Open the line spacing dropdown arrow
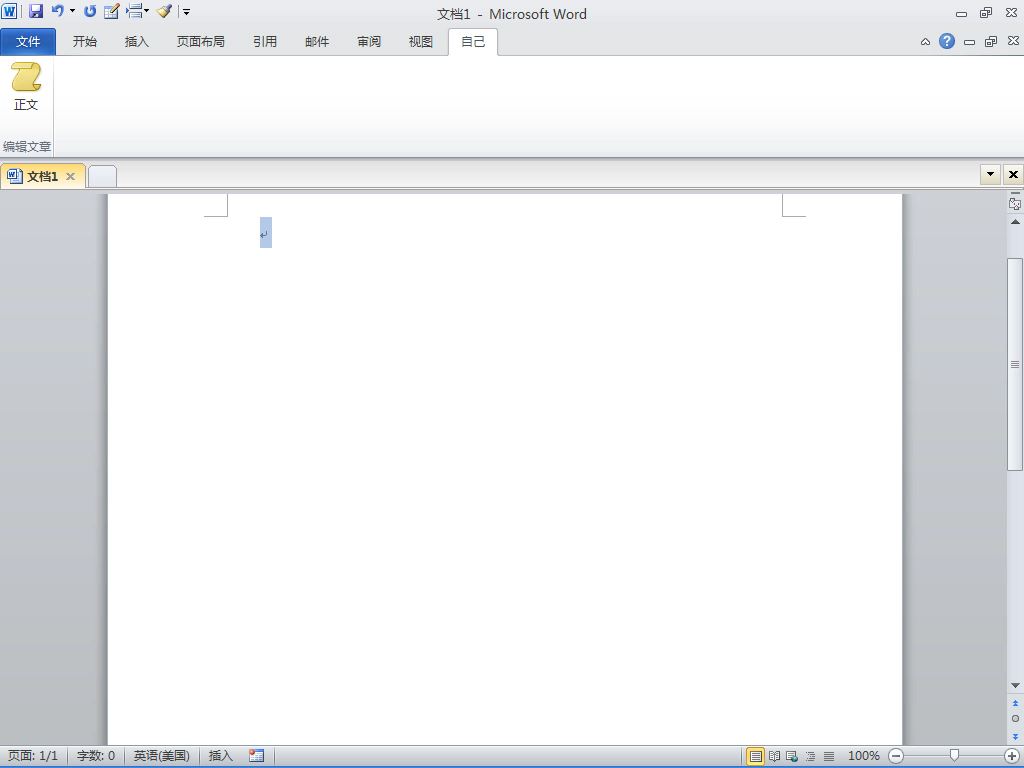 (146, 11)
